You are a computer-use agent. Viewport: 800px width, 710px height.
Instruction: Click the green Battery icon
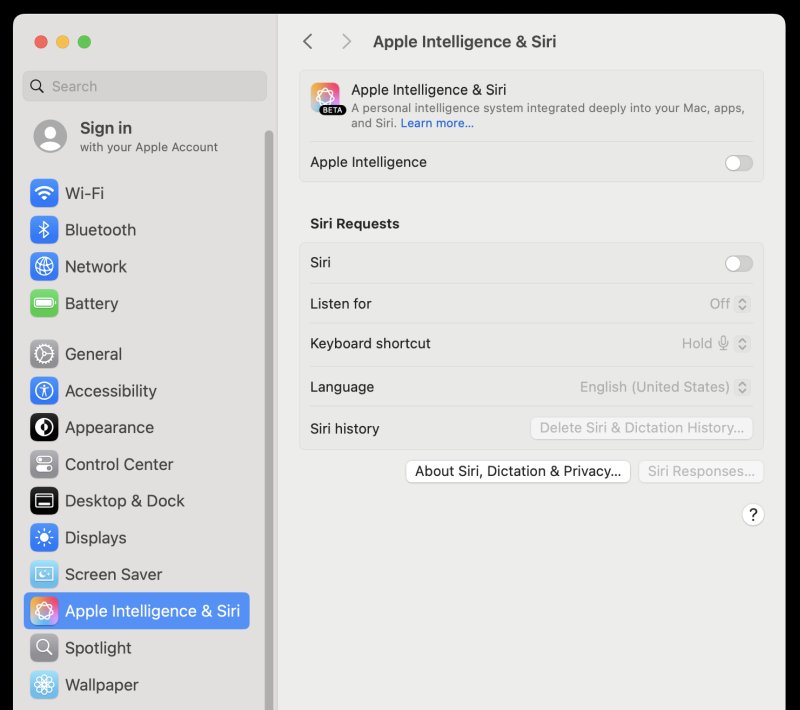pos(44,304)
